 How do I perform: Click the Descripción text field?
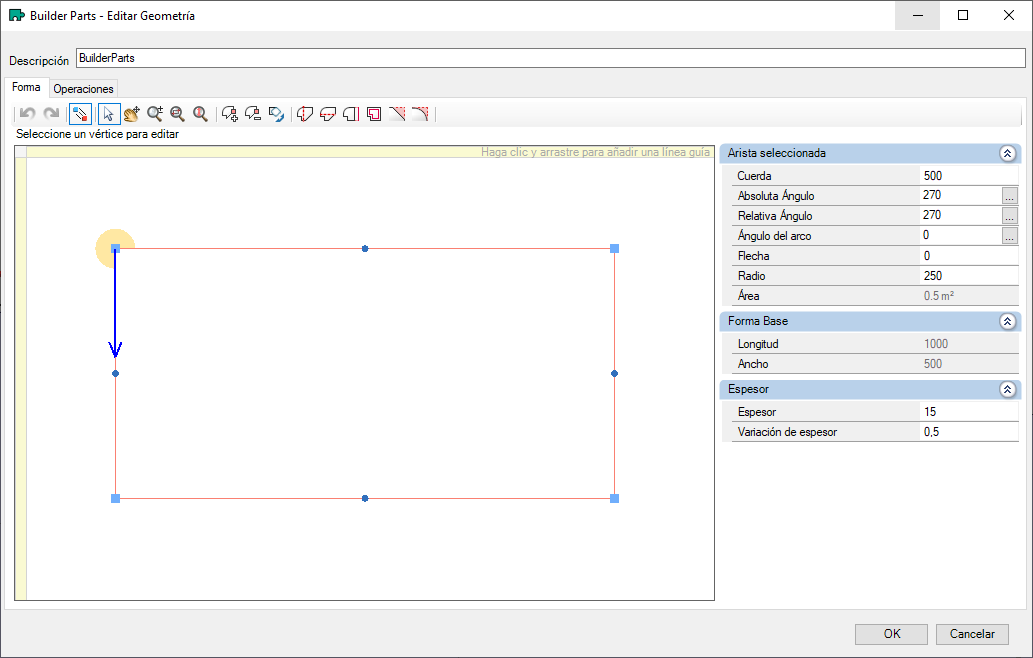(551, 58)
